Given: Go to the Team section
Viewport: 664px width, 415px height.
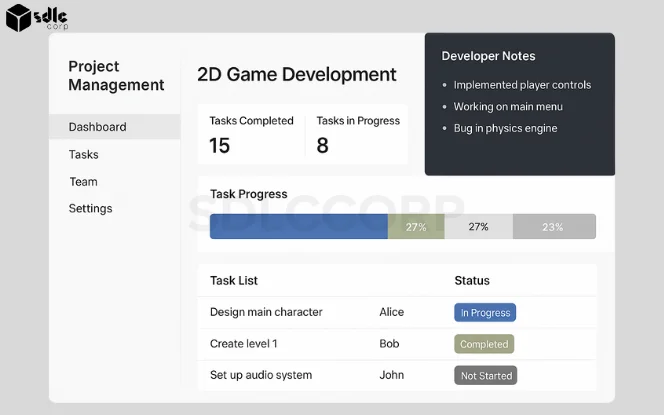Looking at the screenshot, I should 83,182.
